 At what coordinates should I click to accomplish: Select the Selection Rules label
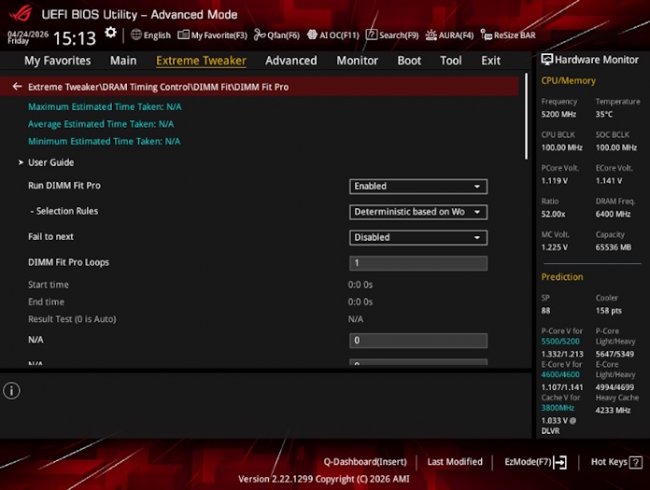point(64,211)
